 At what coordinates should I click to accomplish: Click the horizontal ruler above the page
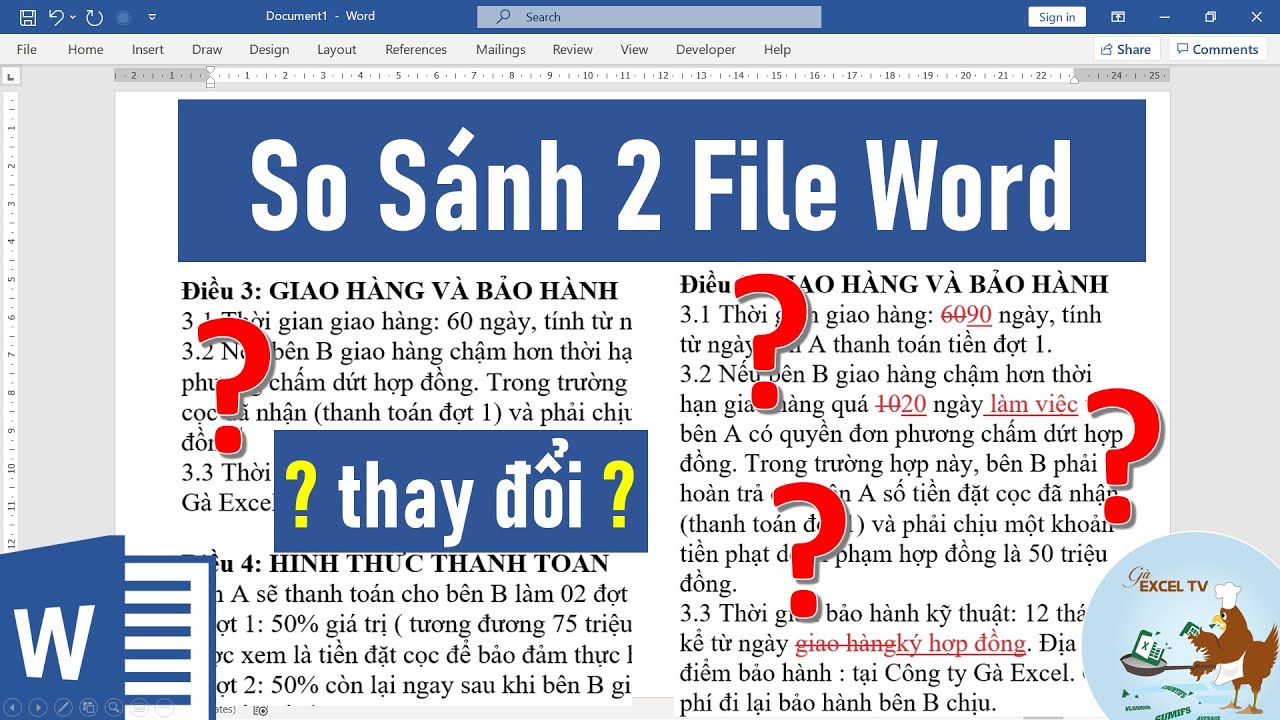[x=640, y=75]
